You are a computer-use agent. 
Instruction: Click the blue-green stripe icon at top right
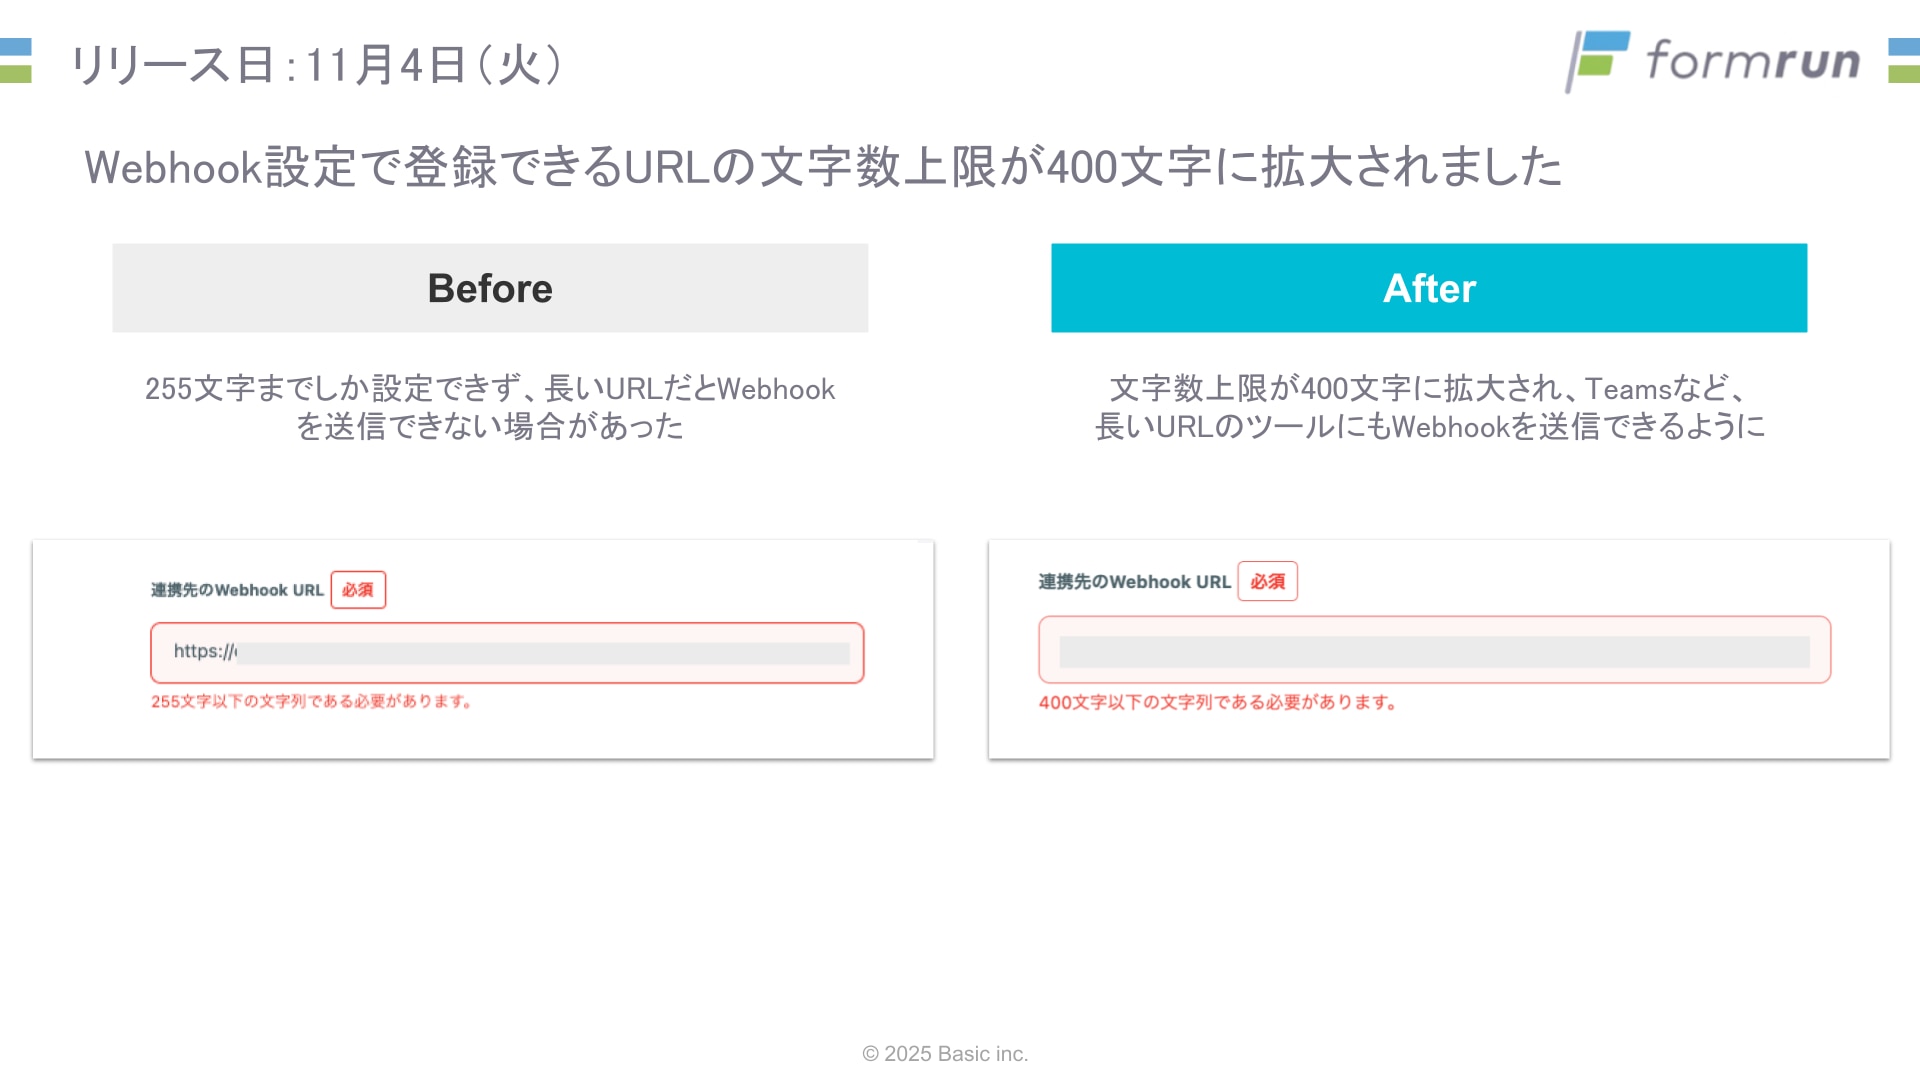[x=1904, y=60]
